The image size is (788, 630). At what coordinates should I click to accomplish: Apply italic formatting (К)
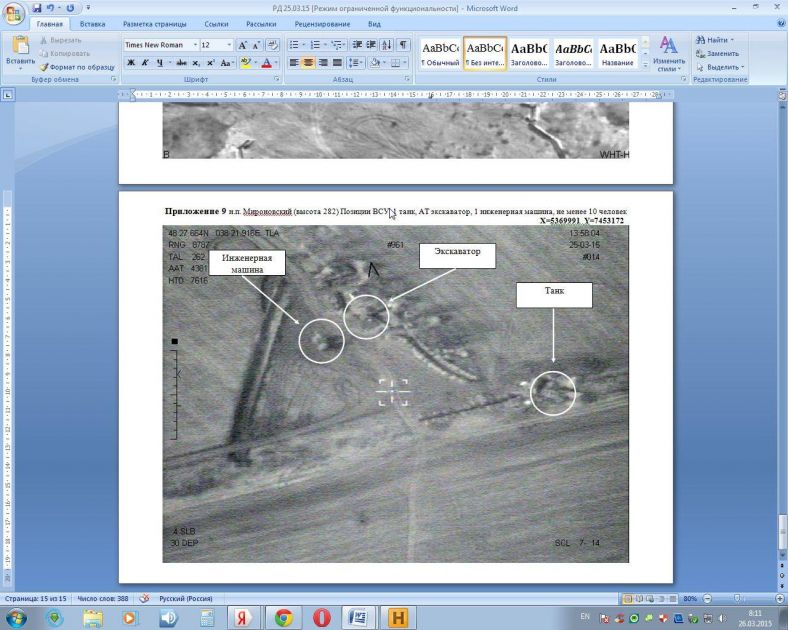pos(146,62)
